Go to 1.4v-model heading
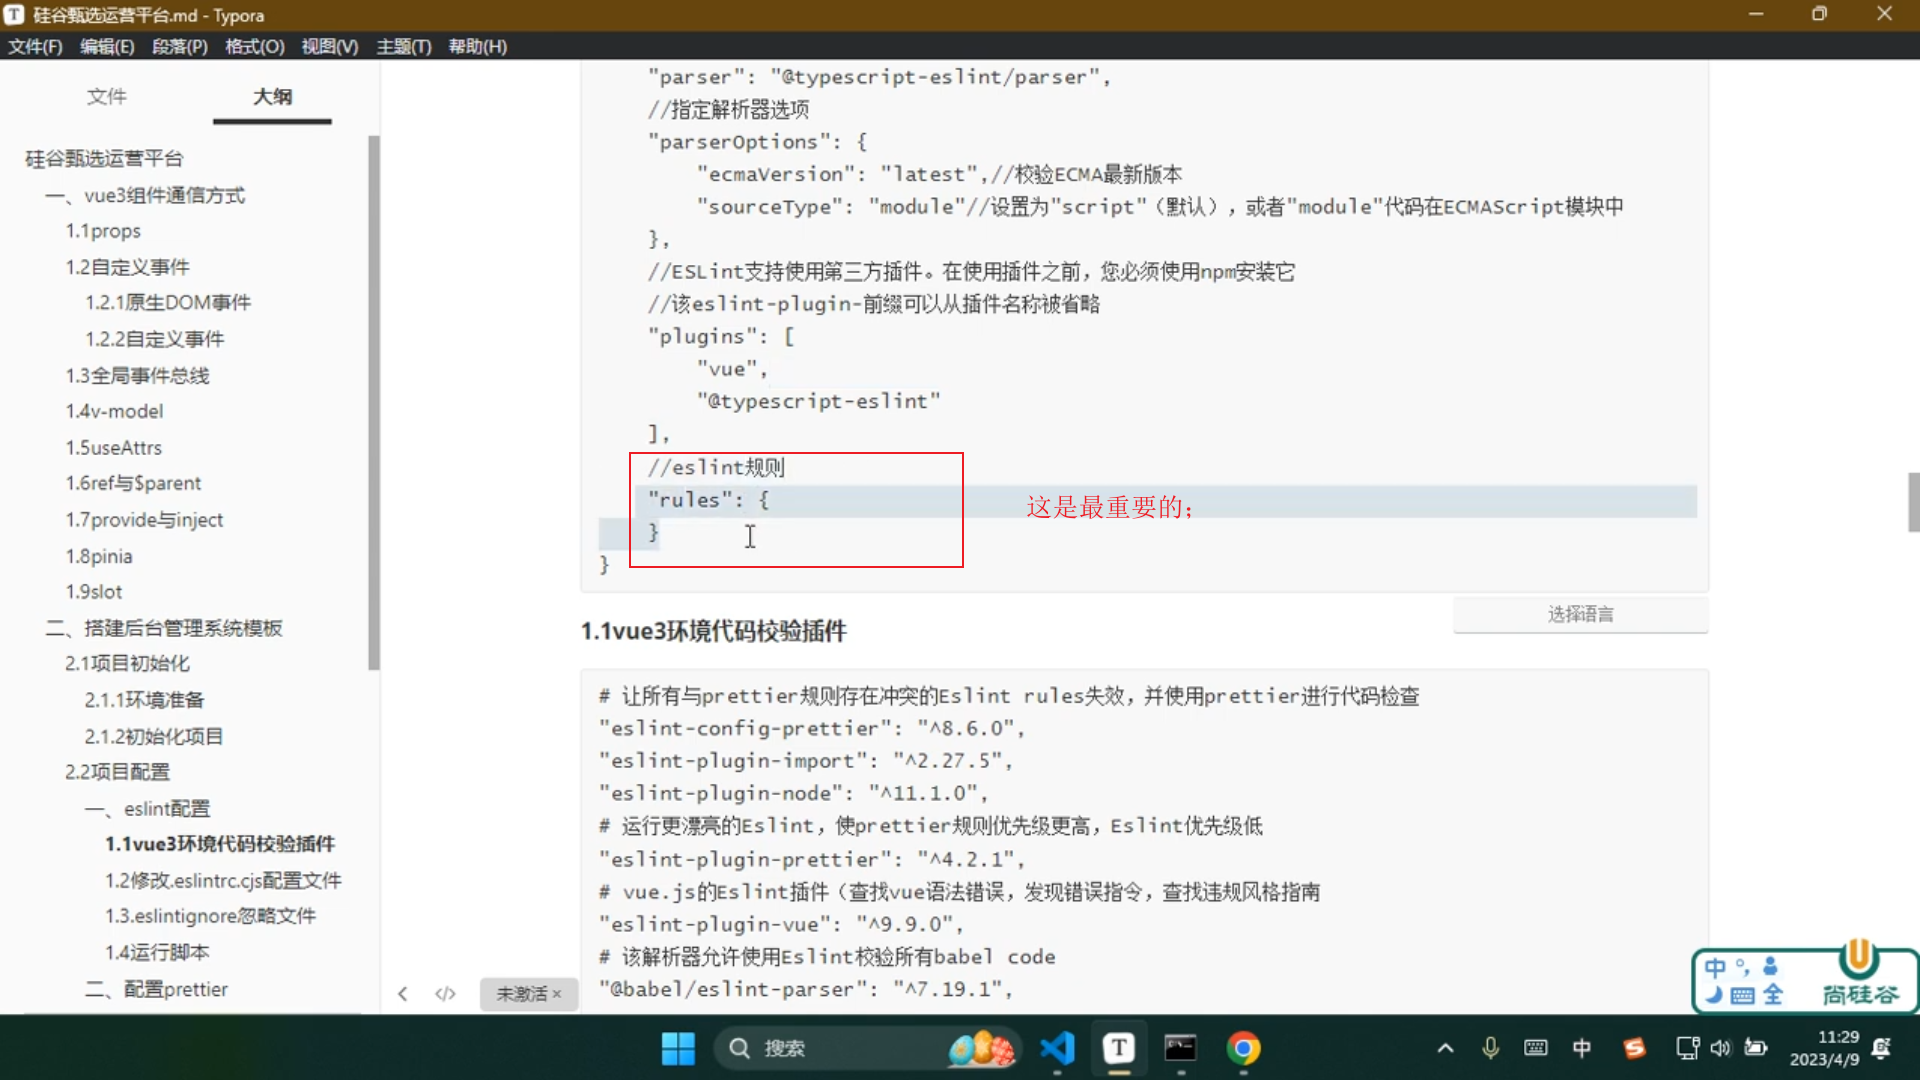The width and height of the screenshot is (1920, 1080). pos(114,411)
